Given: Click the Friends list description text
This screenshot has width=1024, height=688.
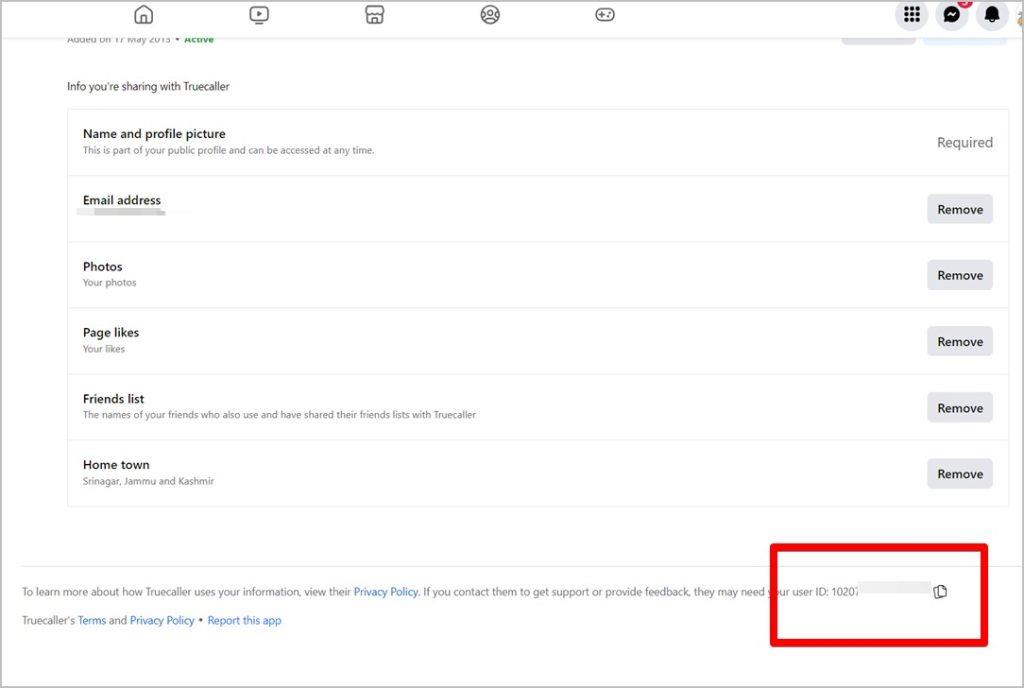Looking at the screenshot, I should 280,414.
